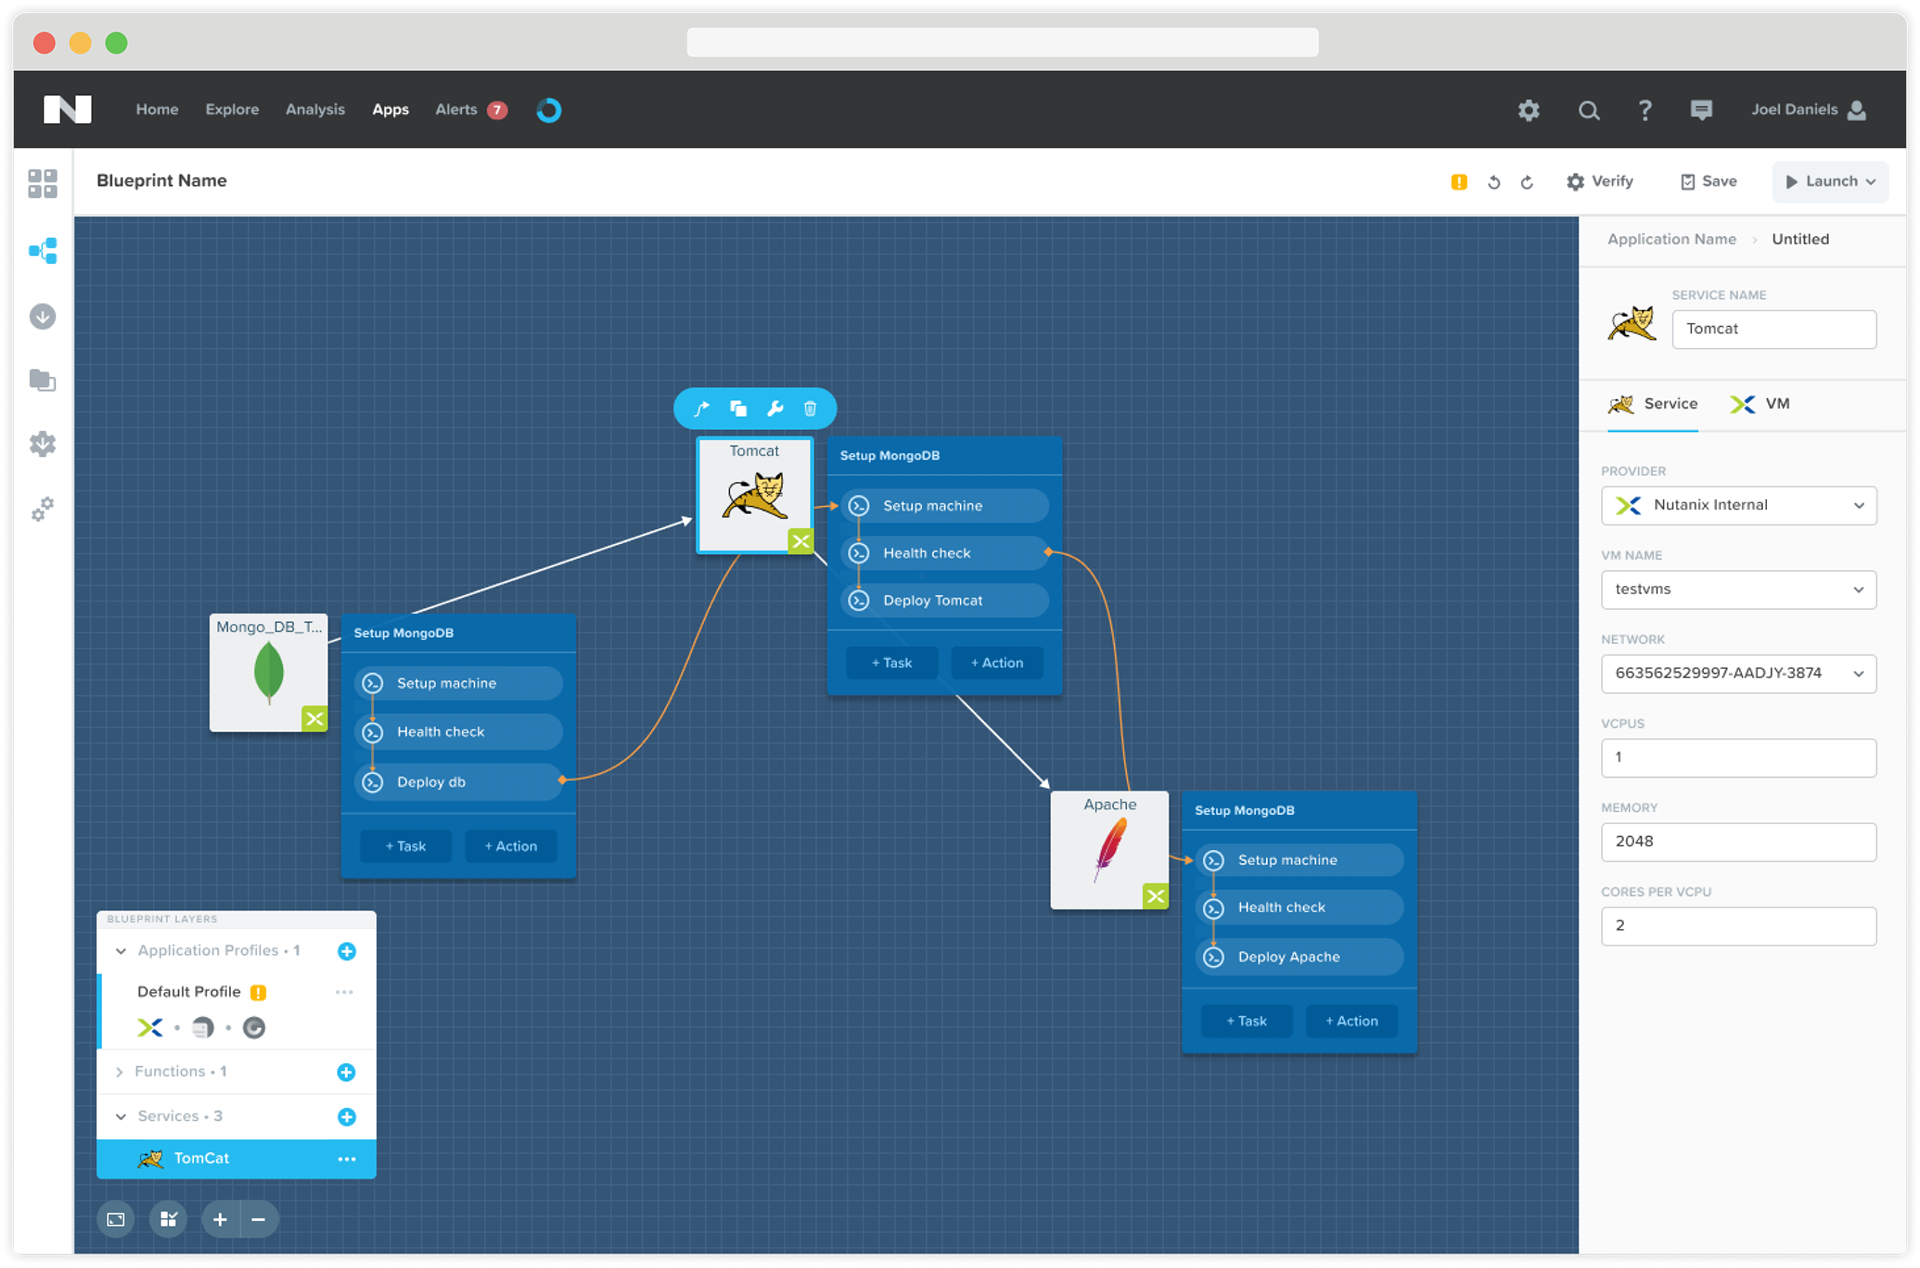Click the Verify button
1920x1268 pixels.
(x=1600, y=182)
